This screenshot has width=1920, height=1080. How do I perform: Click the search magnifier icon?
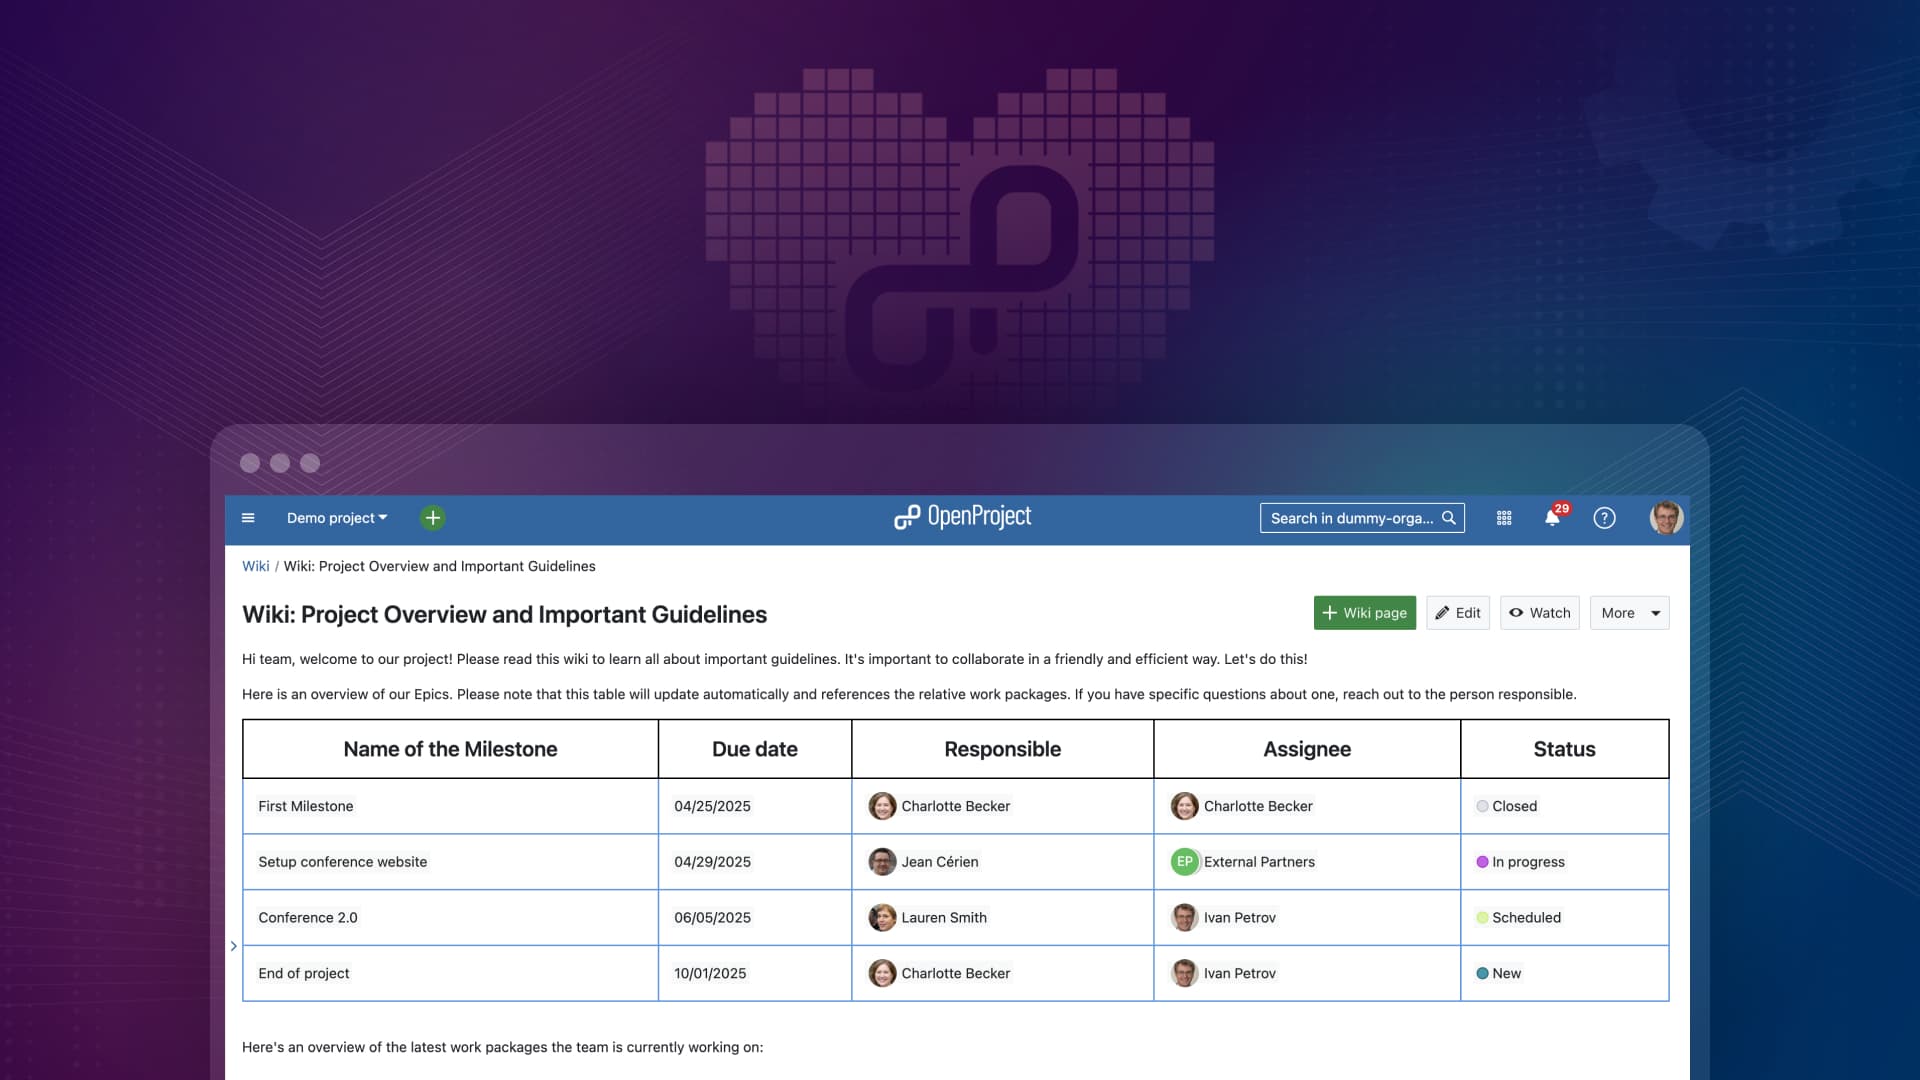[x=1449, y=518]
